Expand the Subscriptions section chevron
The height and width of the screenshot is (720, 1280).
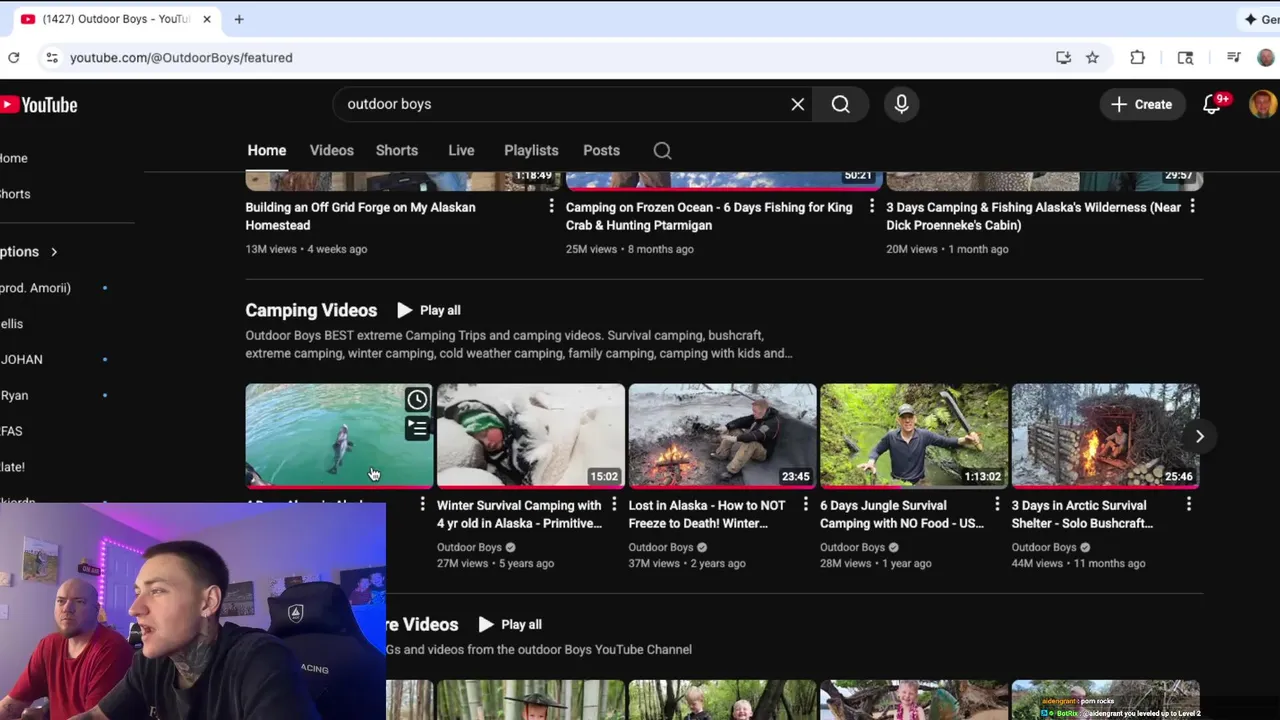click(54, 252)
